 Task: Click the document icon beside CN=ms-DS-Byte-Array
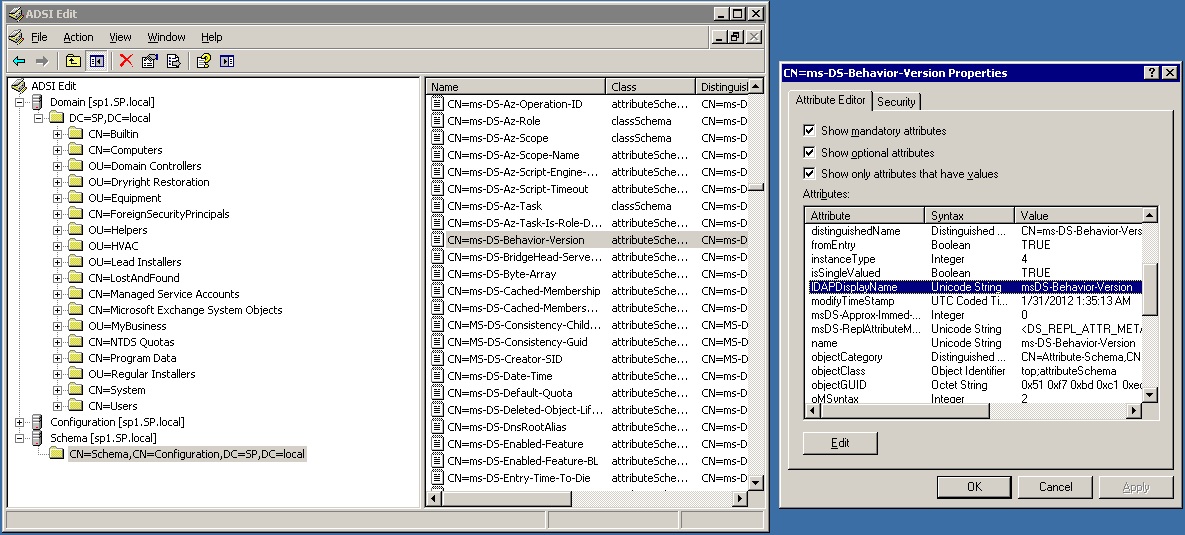coord(437,274)
